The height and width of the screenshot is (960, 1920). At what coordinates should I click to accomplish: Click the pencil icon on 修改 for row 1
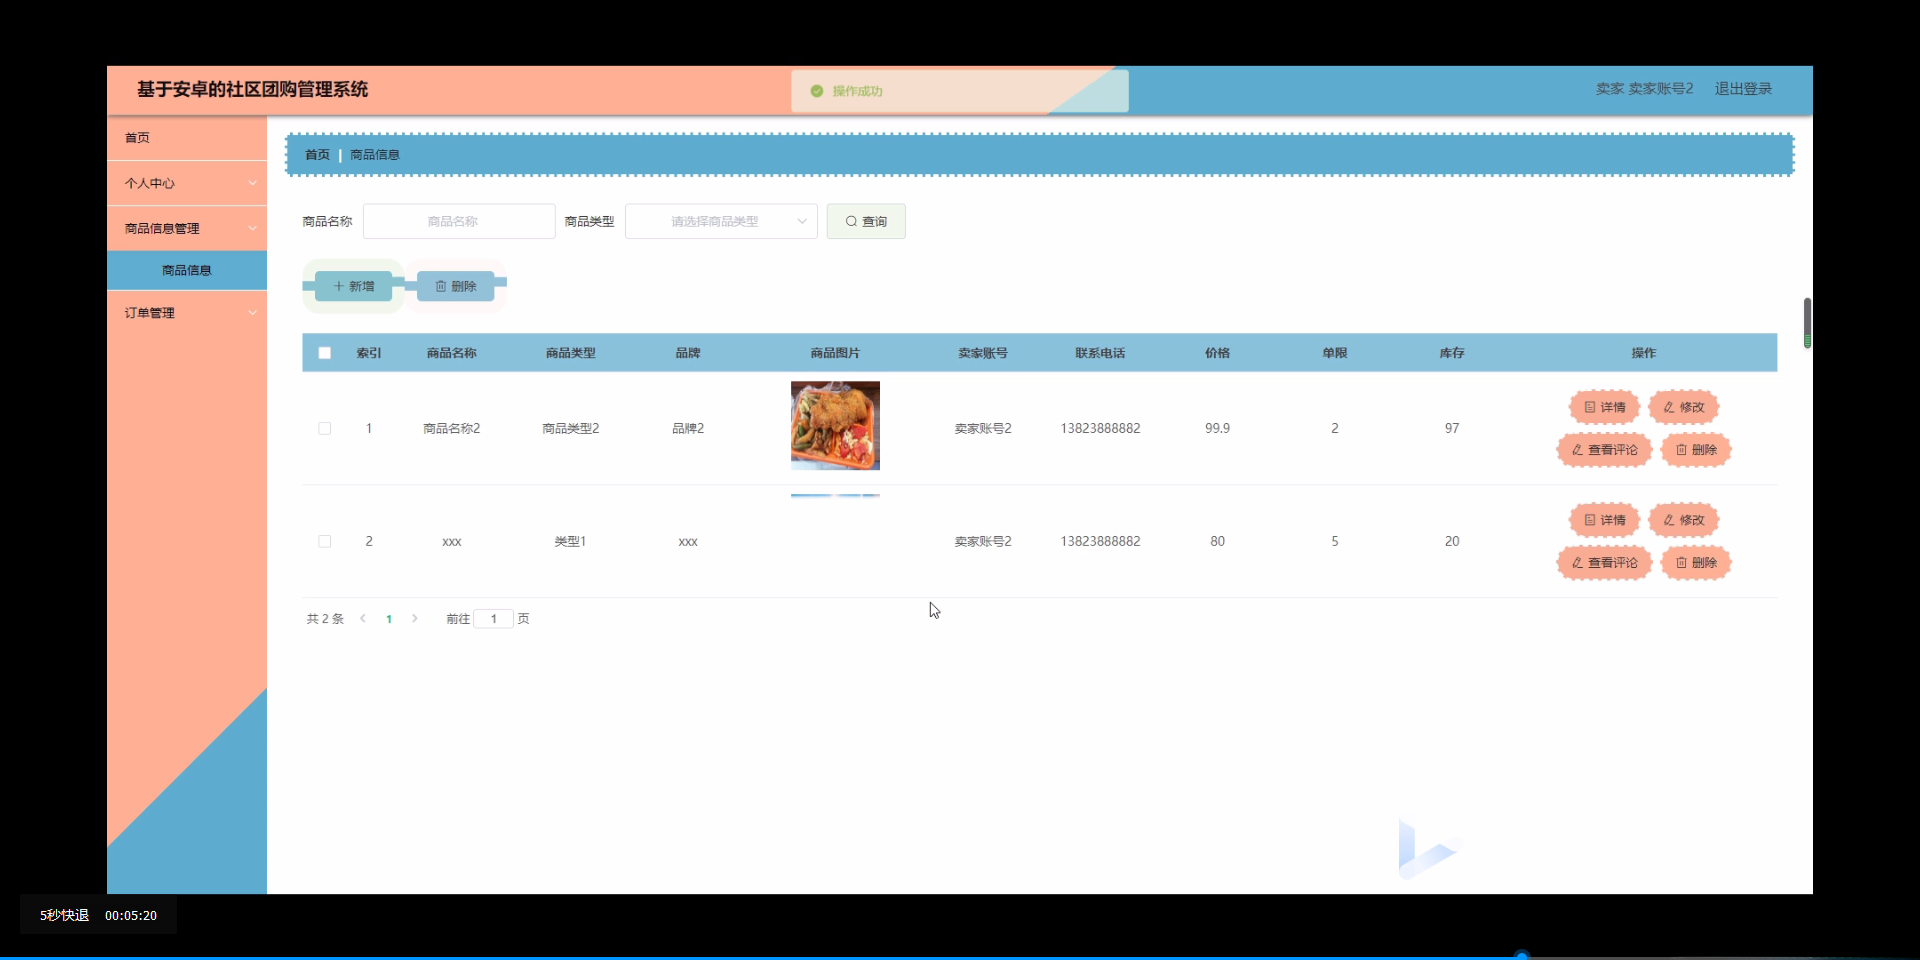point(1667,407)
